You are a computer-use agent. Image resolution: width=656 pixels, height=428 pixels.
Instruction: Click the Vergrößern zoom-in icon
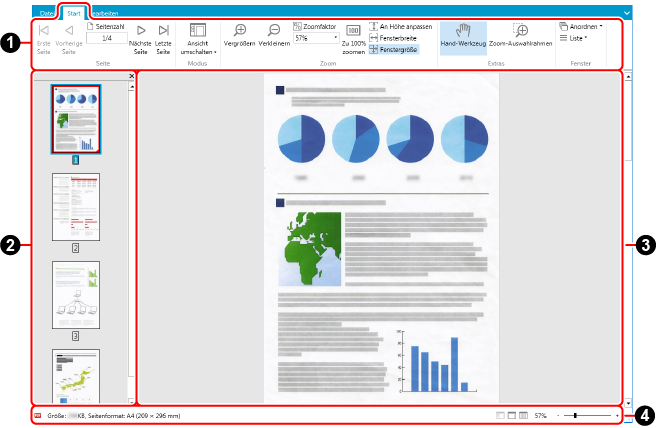pos(239,37)
